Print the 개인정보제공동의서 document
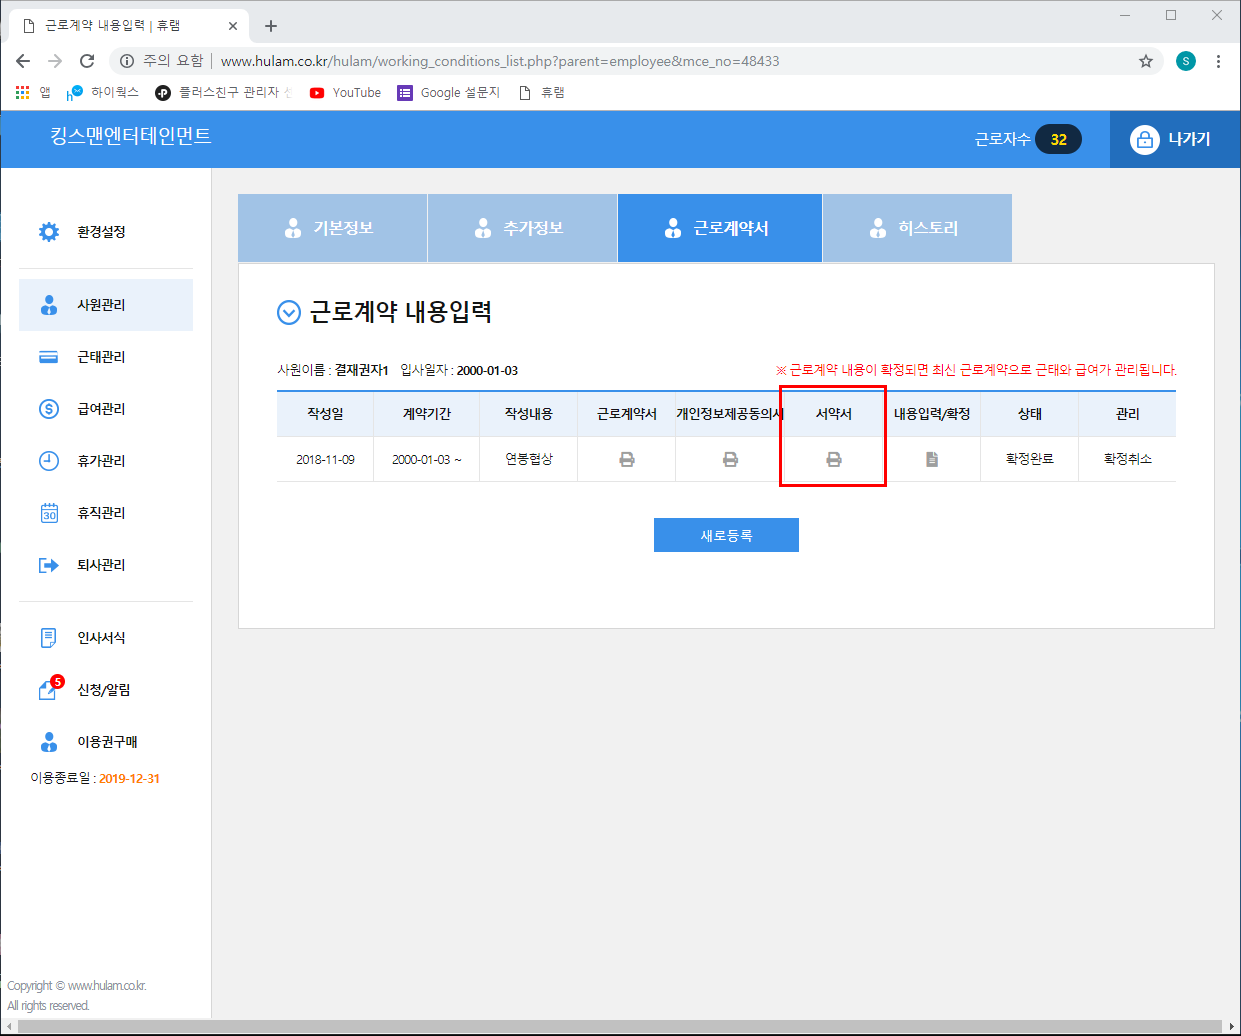The height and width of the screenshot is (1036, 1241). click(x=730, y=460)
